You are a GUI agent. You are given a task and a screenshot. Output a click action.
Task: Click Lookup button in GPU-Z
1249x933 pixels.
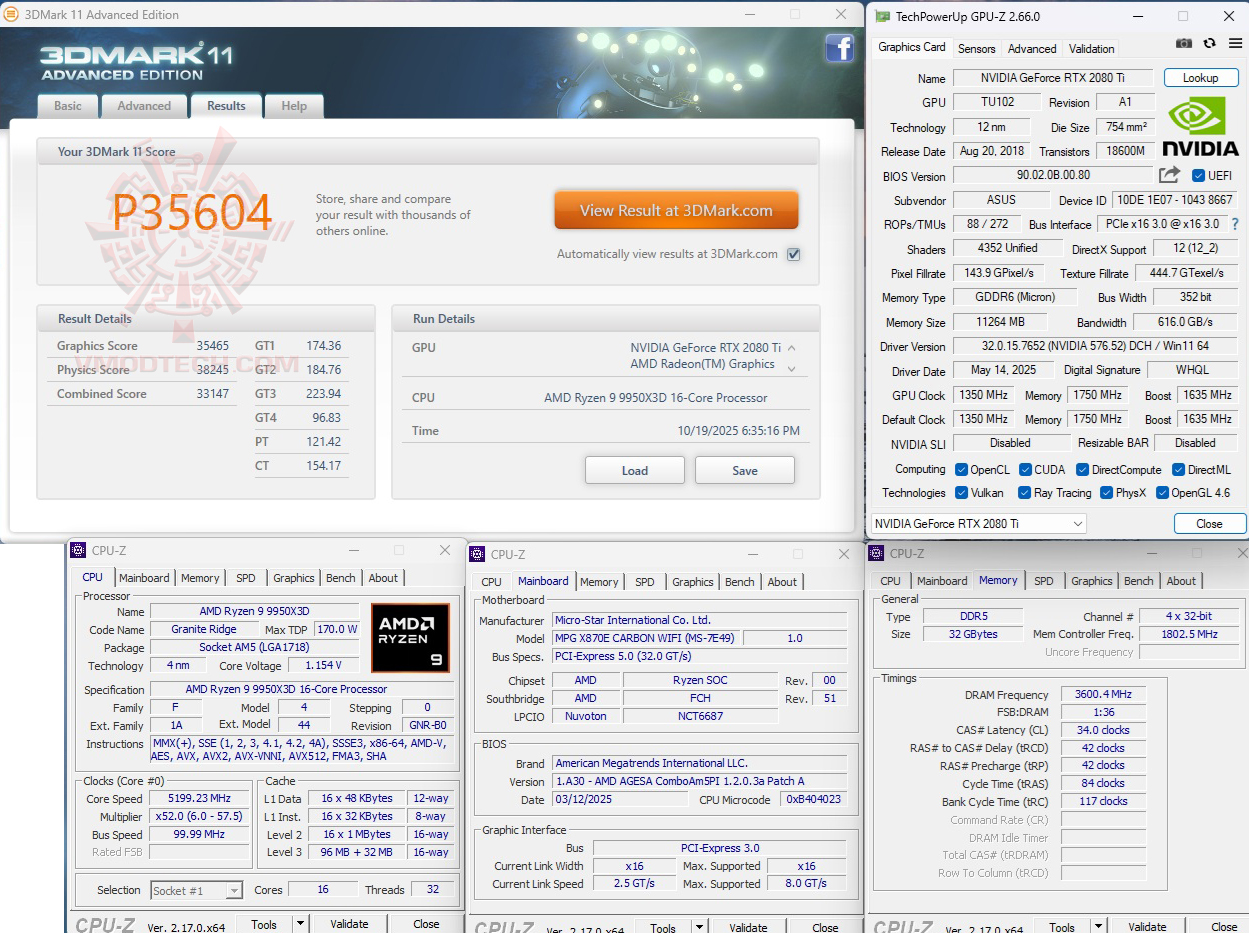coord(1200,78)
